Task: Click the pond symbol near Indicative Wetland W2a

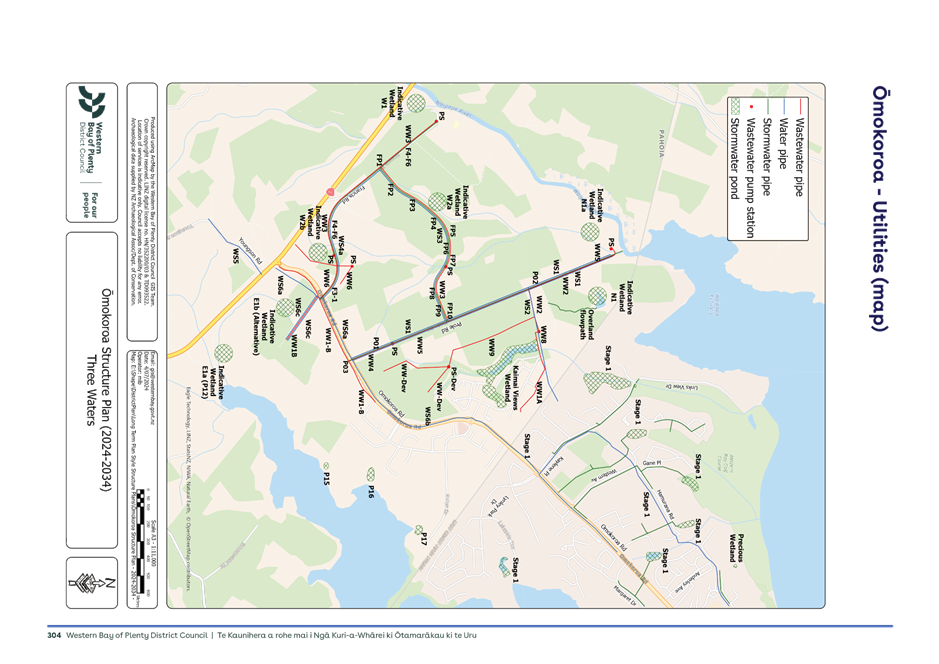Action: click(x=438, y=201)
